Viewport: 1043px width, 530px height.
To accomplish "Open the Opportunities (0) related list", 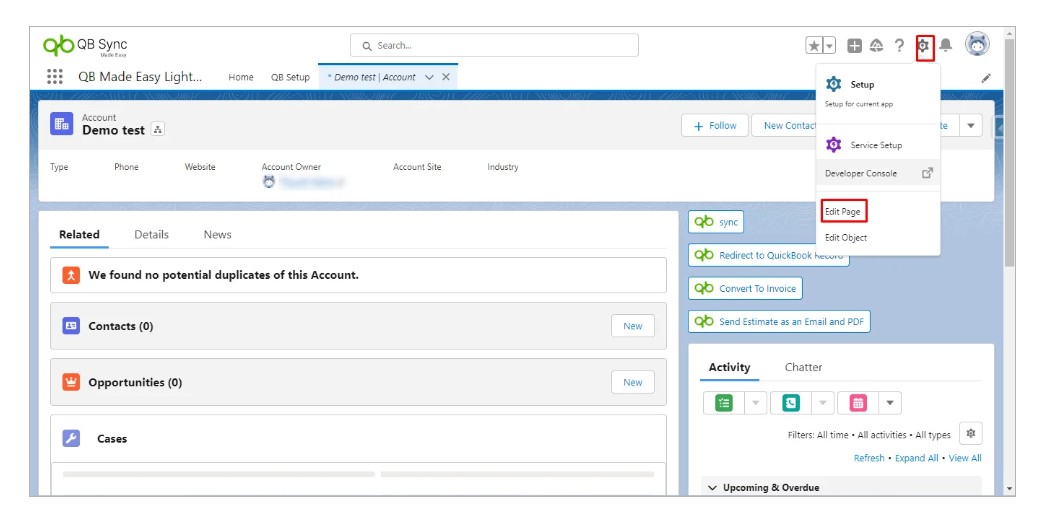I will tap(135, 382).
